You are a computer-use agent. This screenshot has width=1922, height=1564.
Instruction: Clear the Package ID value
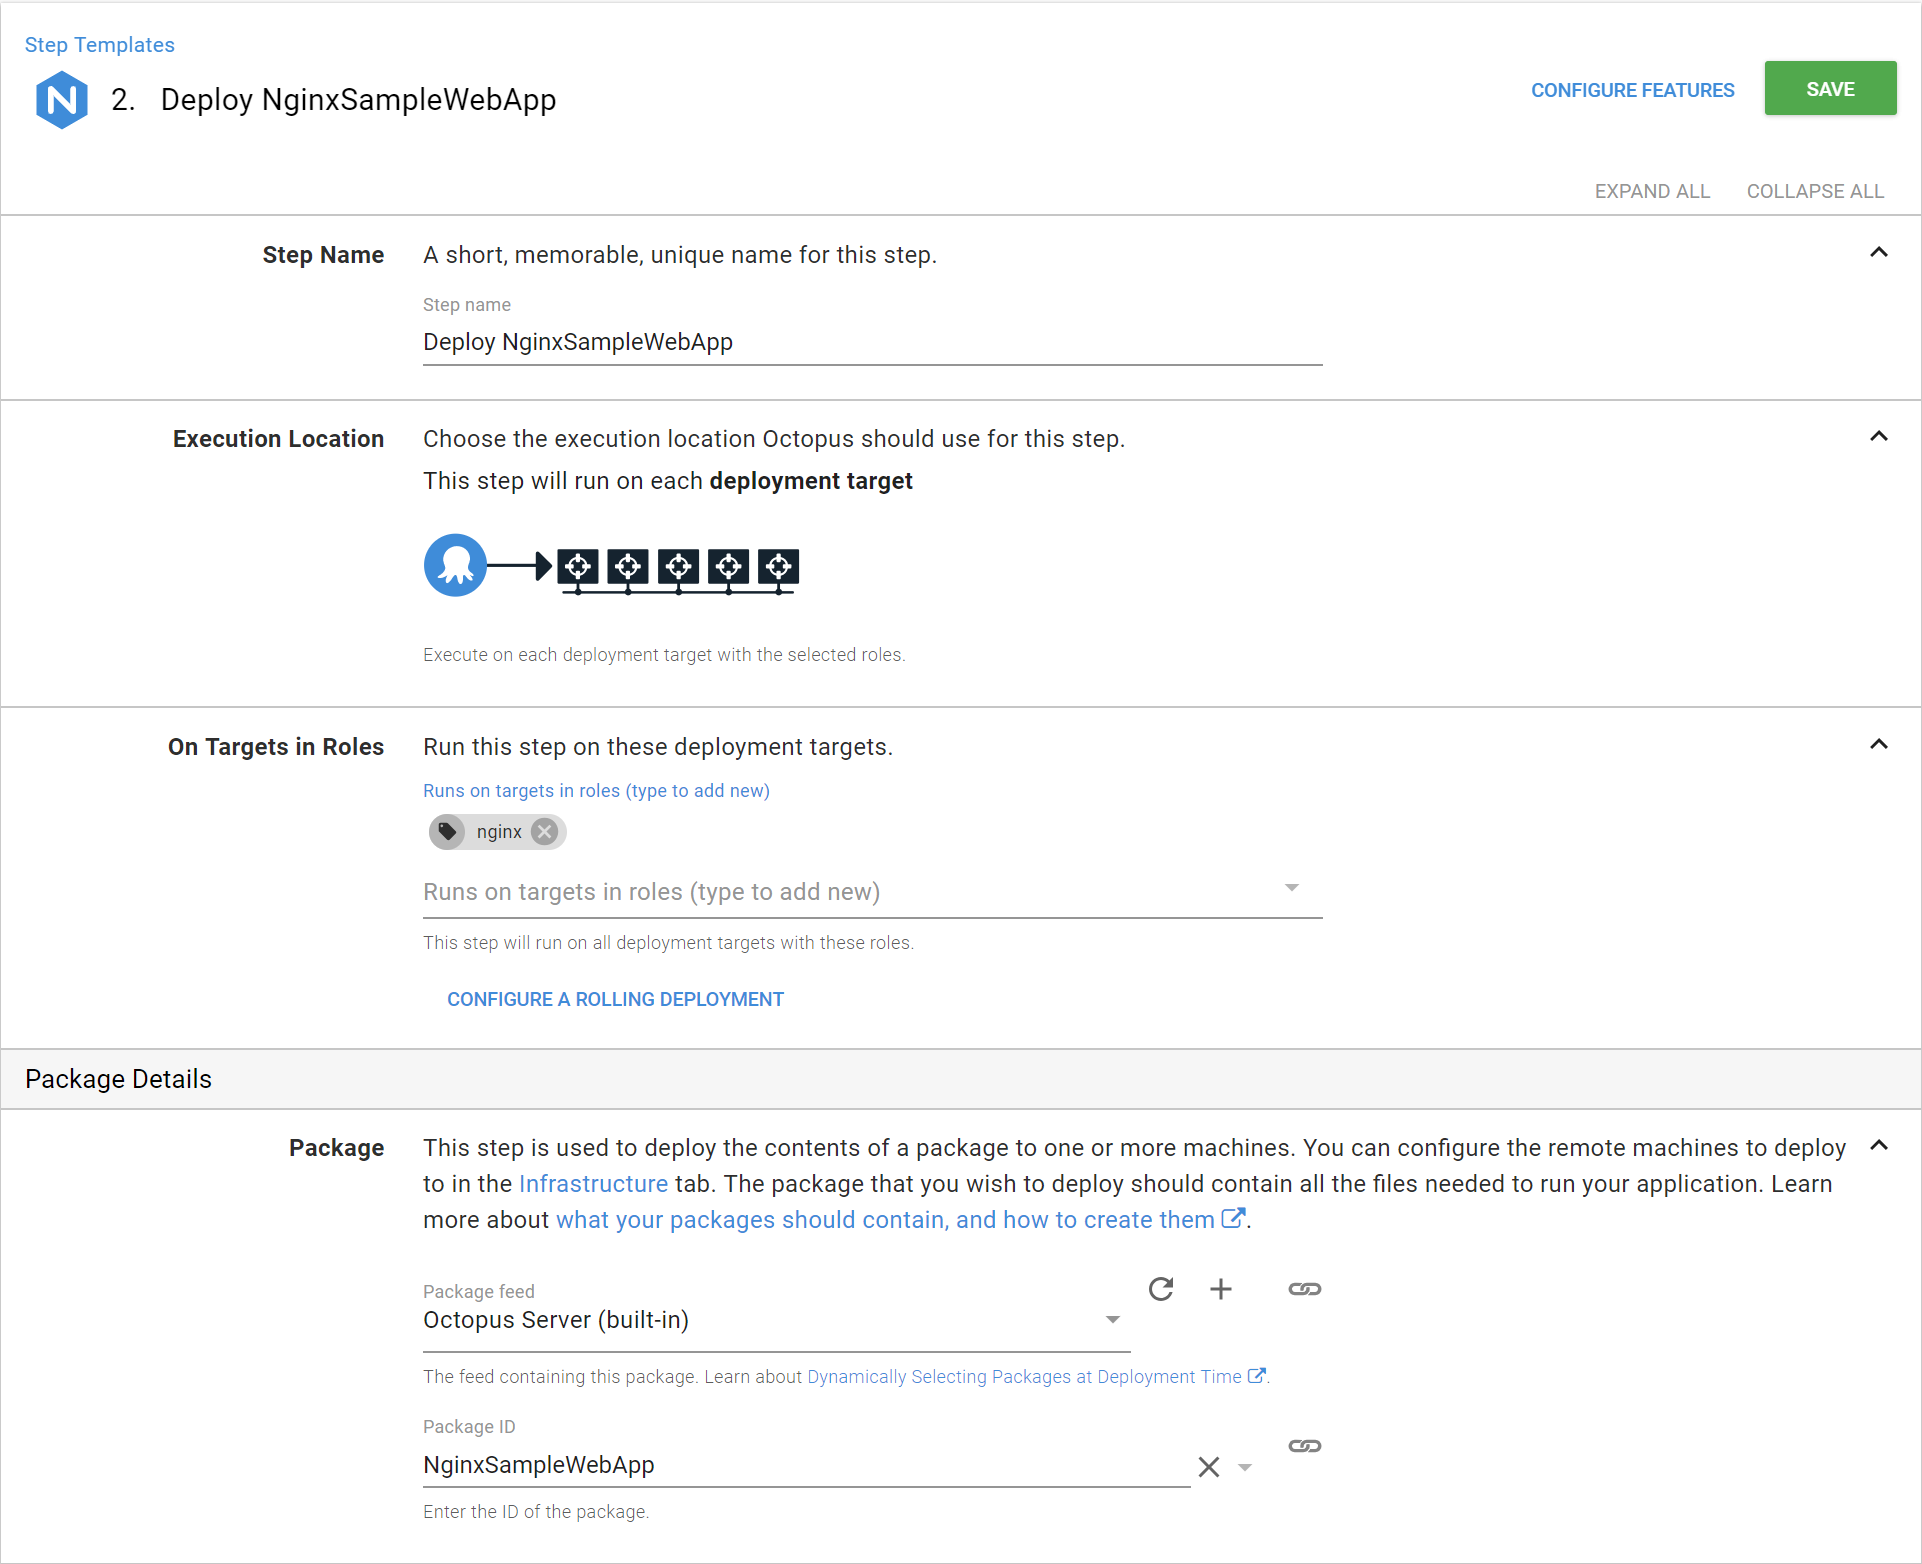(1208, 1467)
